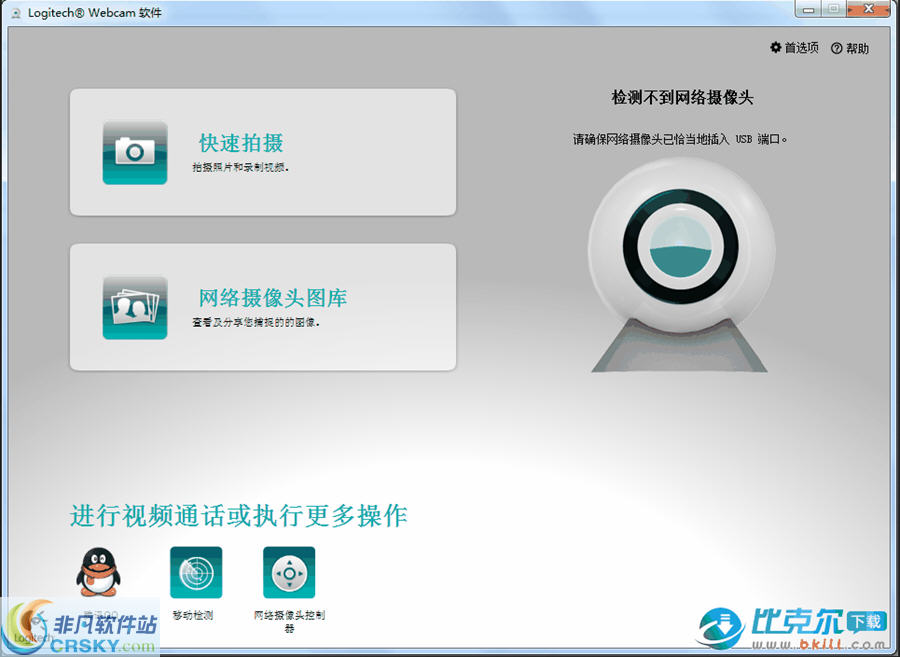900x657 pixels.
Task: Launch the 移动检测 motion detection tool icon
Action: click(x=196, y=573)
